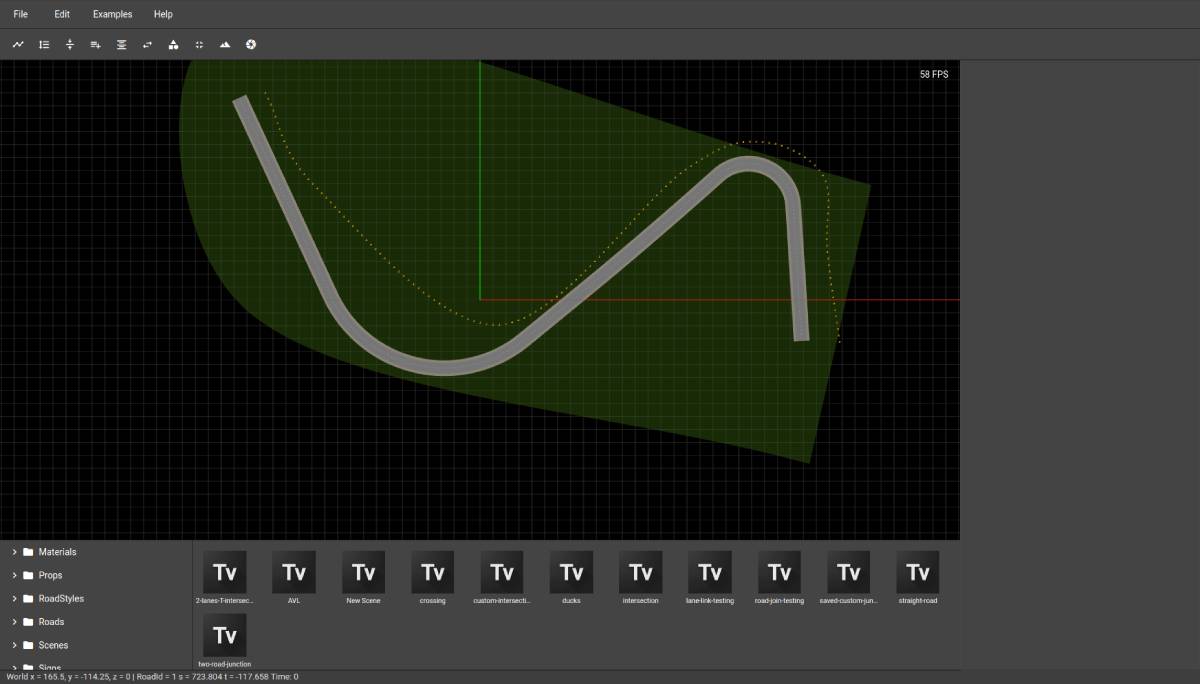
Task: Select the lane divide tool icon
Action: click(70, 44)
